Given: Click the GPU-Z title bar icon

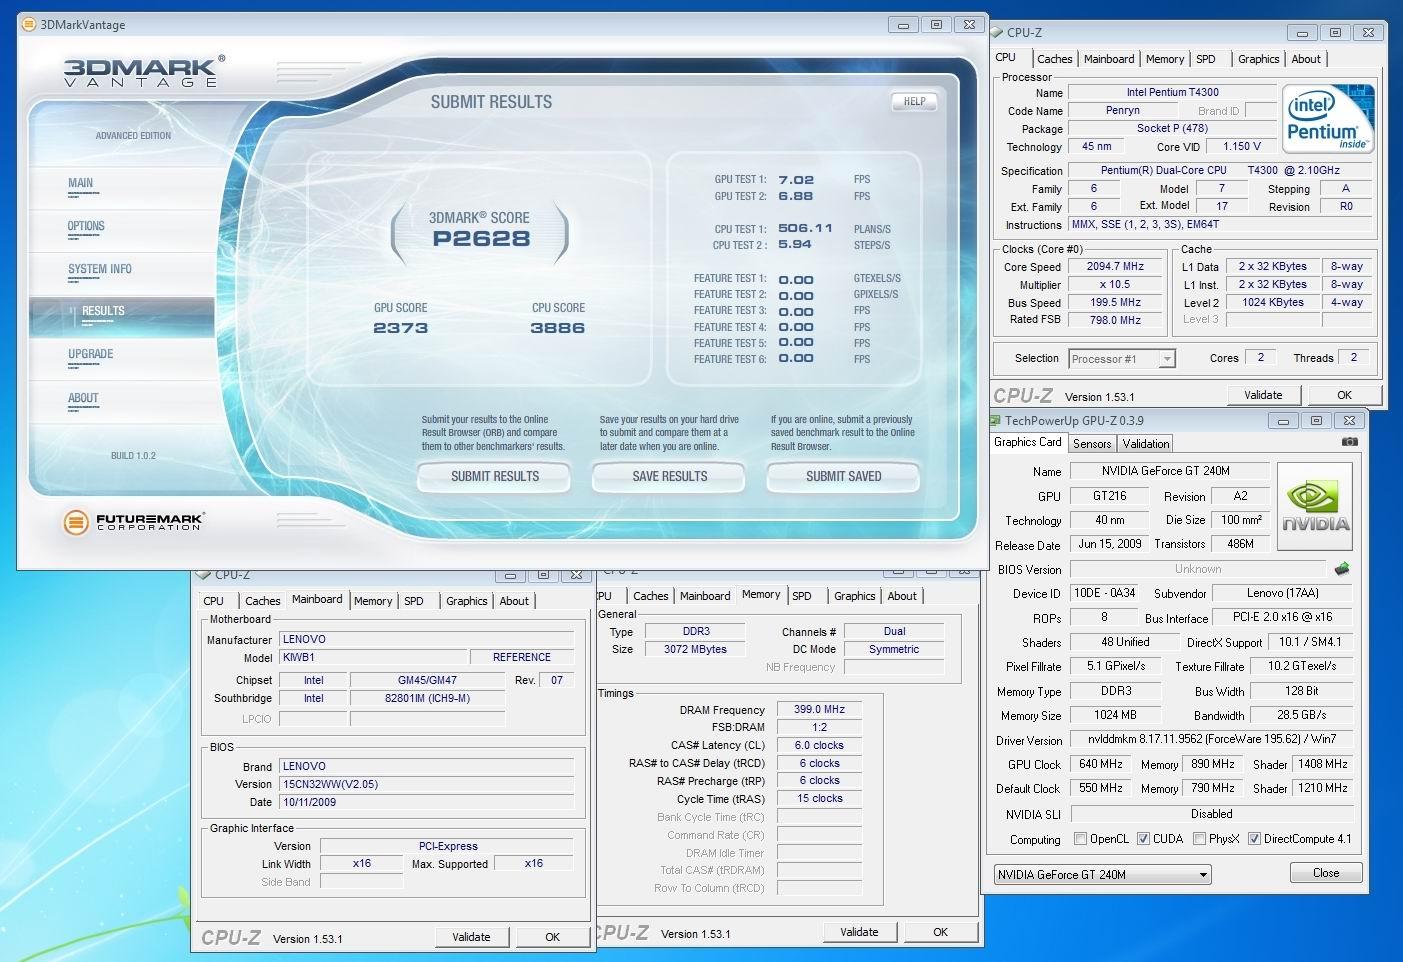Looking at the screenshot, I should (995, 421).
